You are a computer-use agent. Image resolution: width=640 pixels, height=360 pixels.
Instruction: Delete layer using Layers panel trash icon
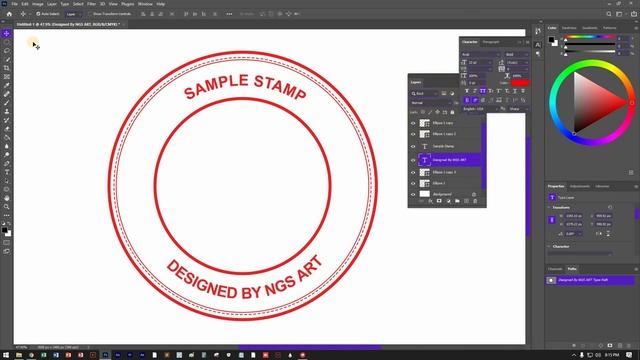tap(475, 201)
